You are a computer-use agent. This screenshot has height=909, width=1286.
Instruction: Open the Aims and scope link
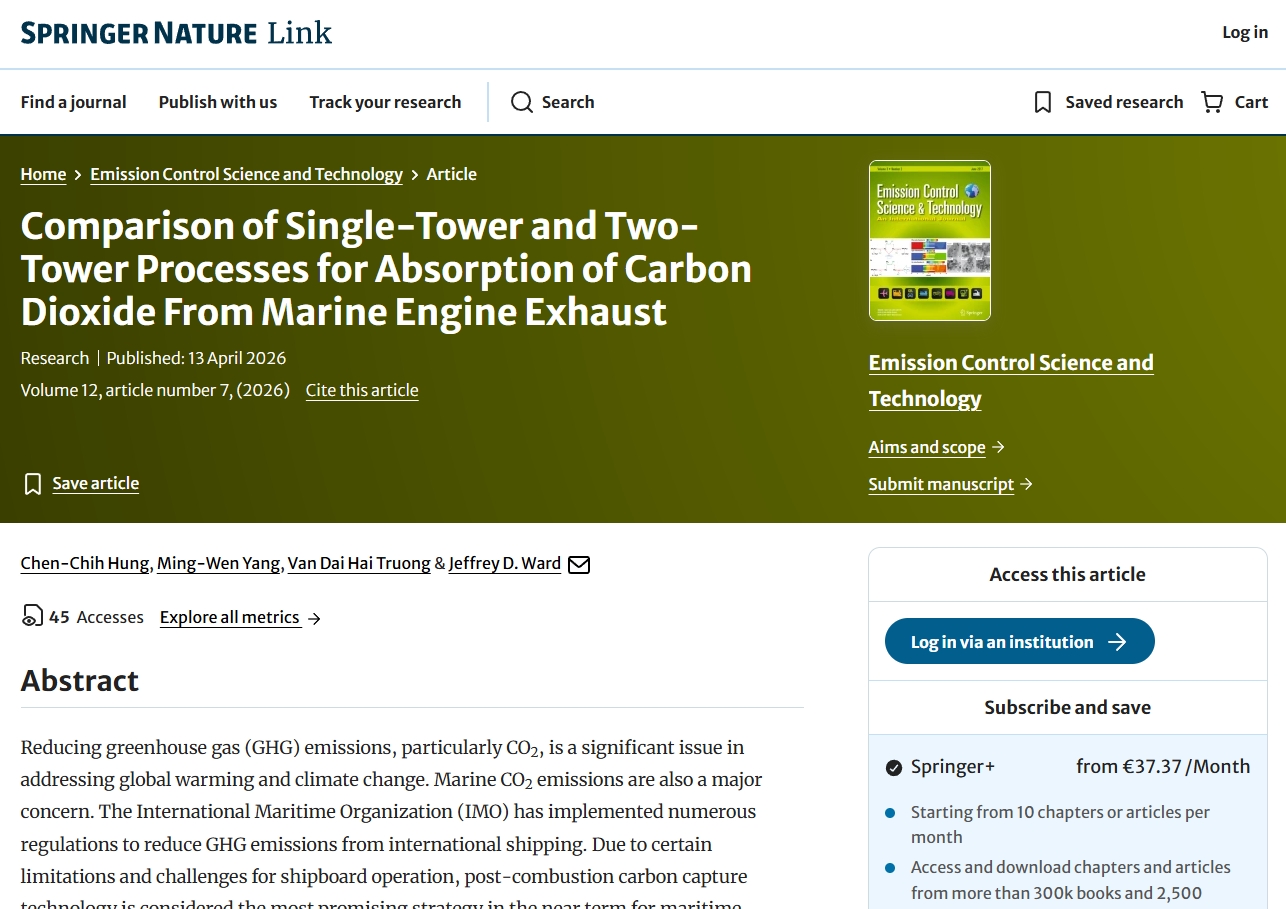[927, 447]
